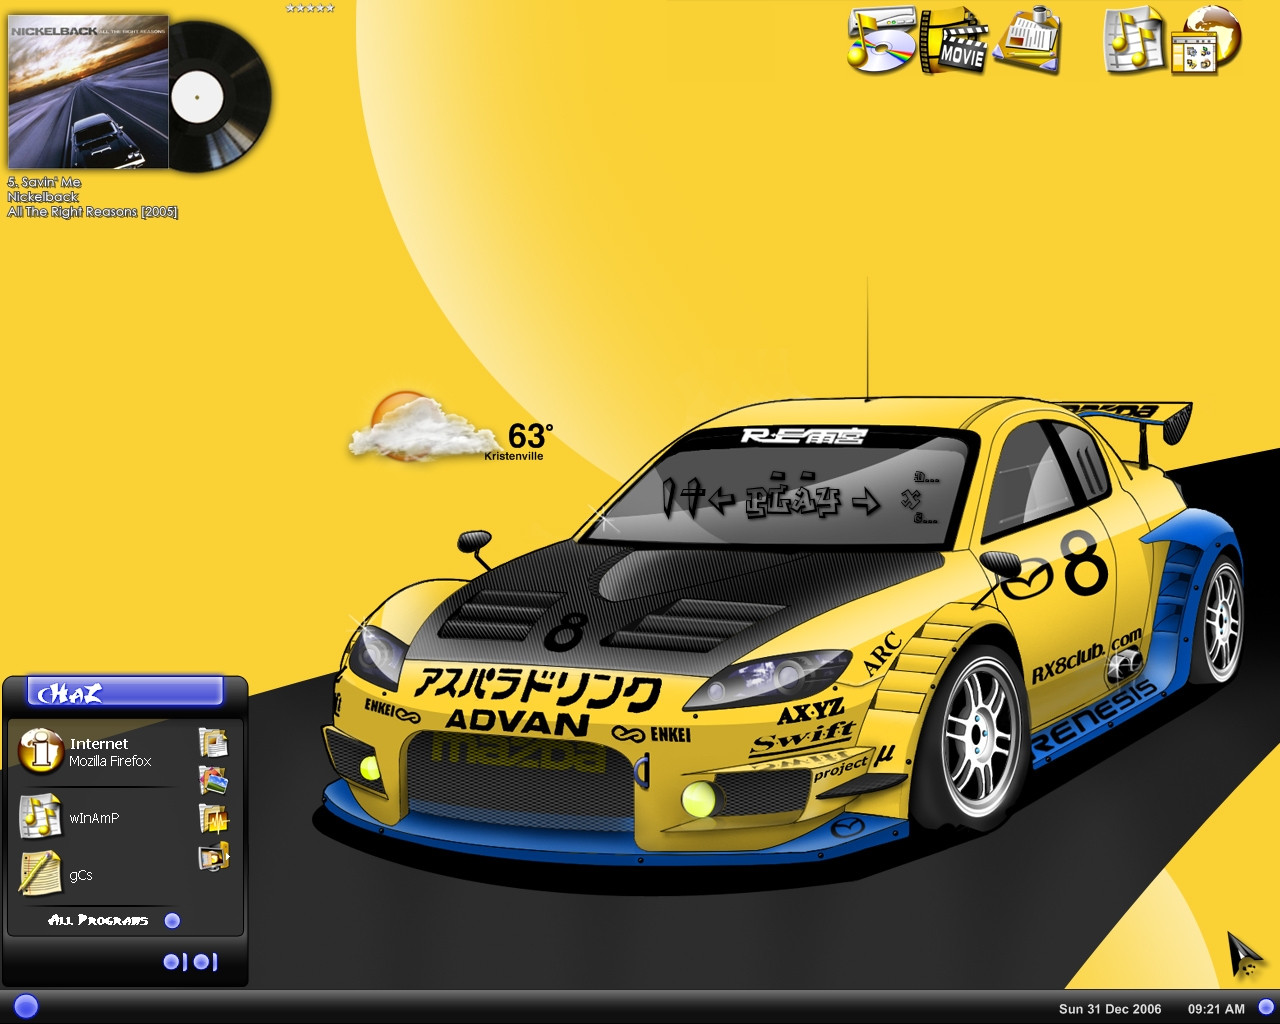1280x1024 pixels.
Task: Open the music note sheet dock icon
Action: (1134, 40)
